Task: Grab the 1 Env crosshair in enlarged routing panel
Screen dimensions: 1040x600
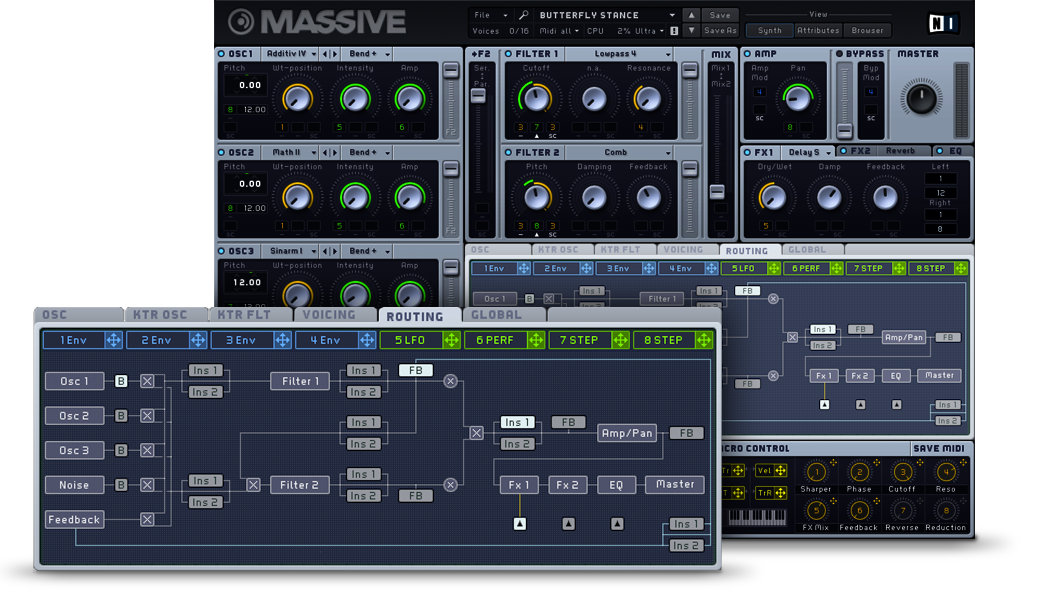Action: point(113,340)
